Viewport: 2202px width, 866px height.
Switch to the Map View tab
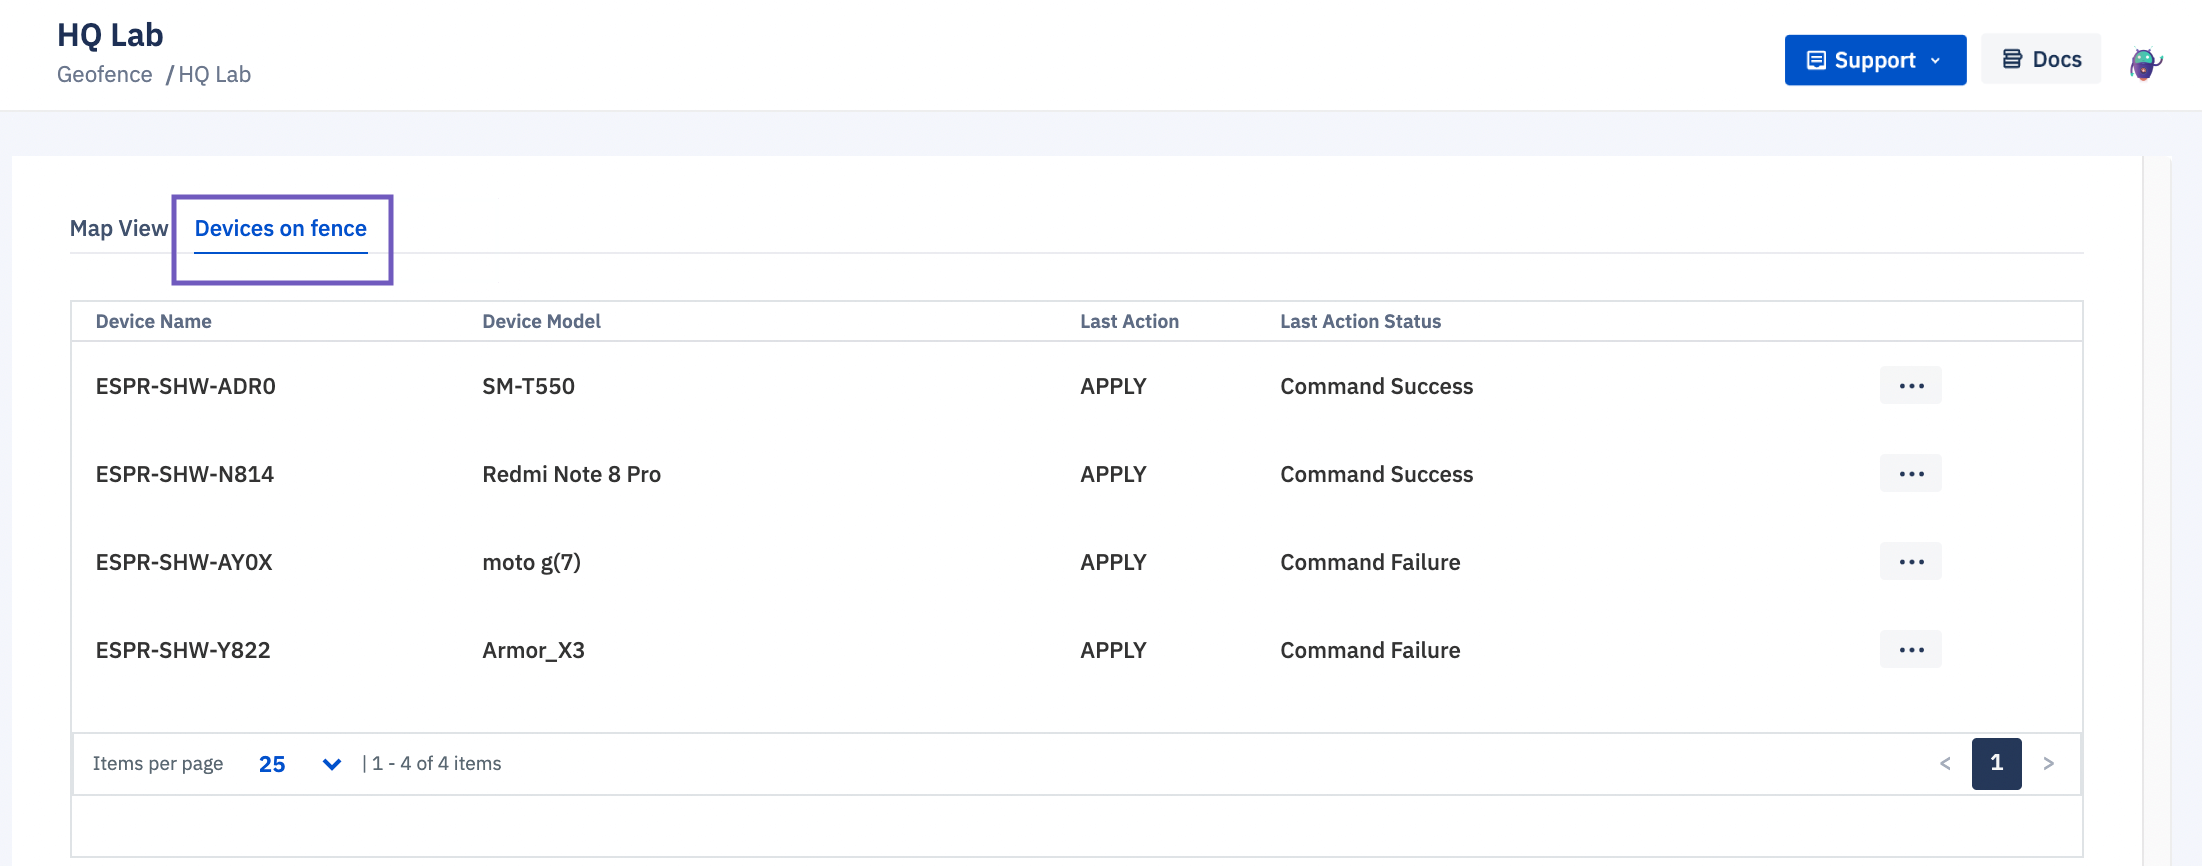coord(119,228)
